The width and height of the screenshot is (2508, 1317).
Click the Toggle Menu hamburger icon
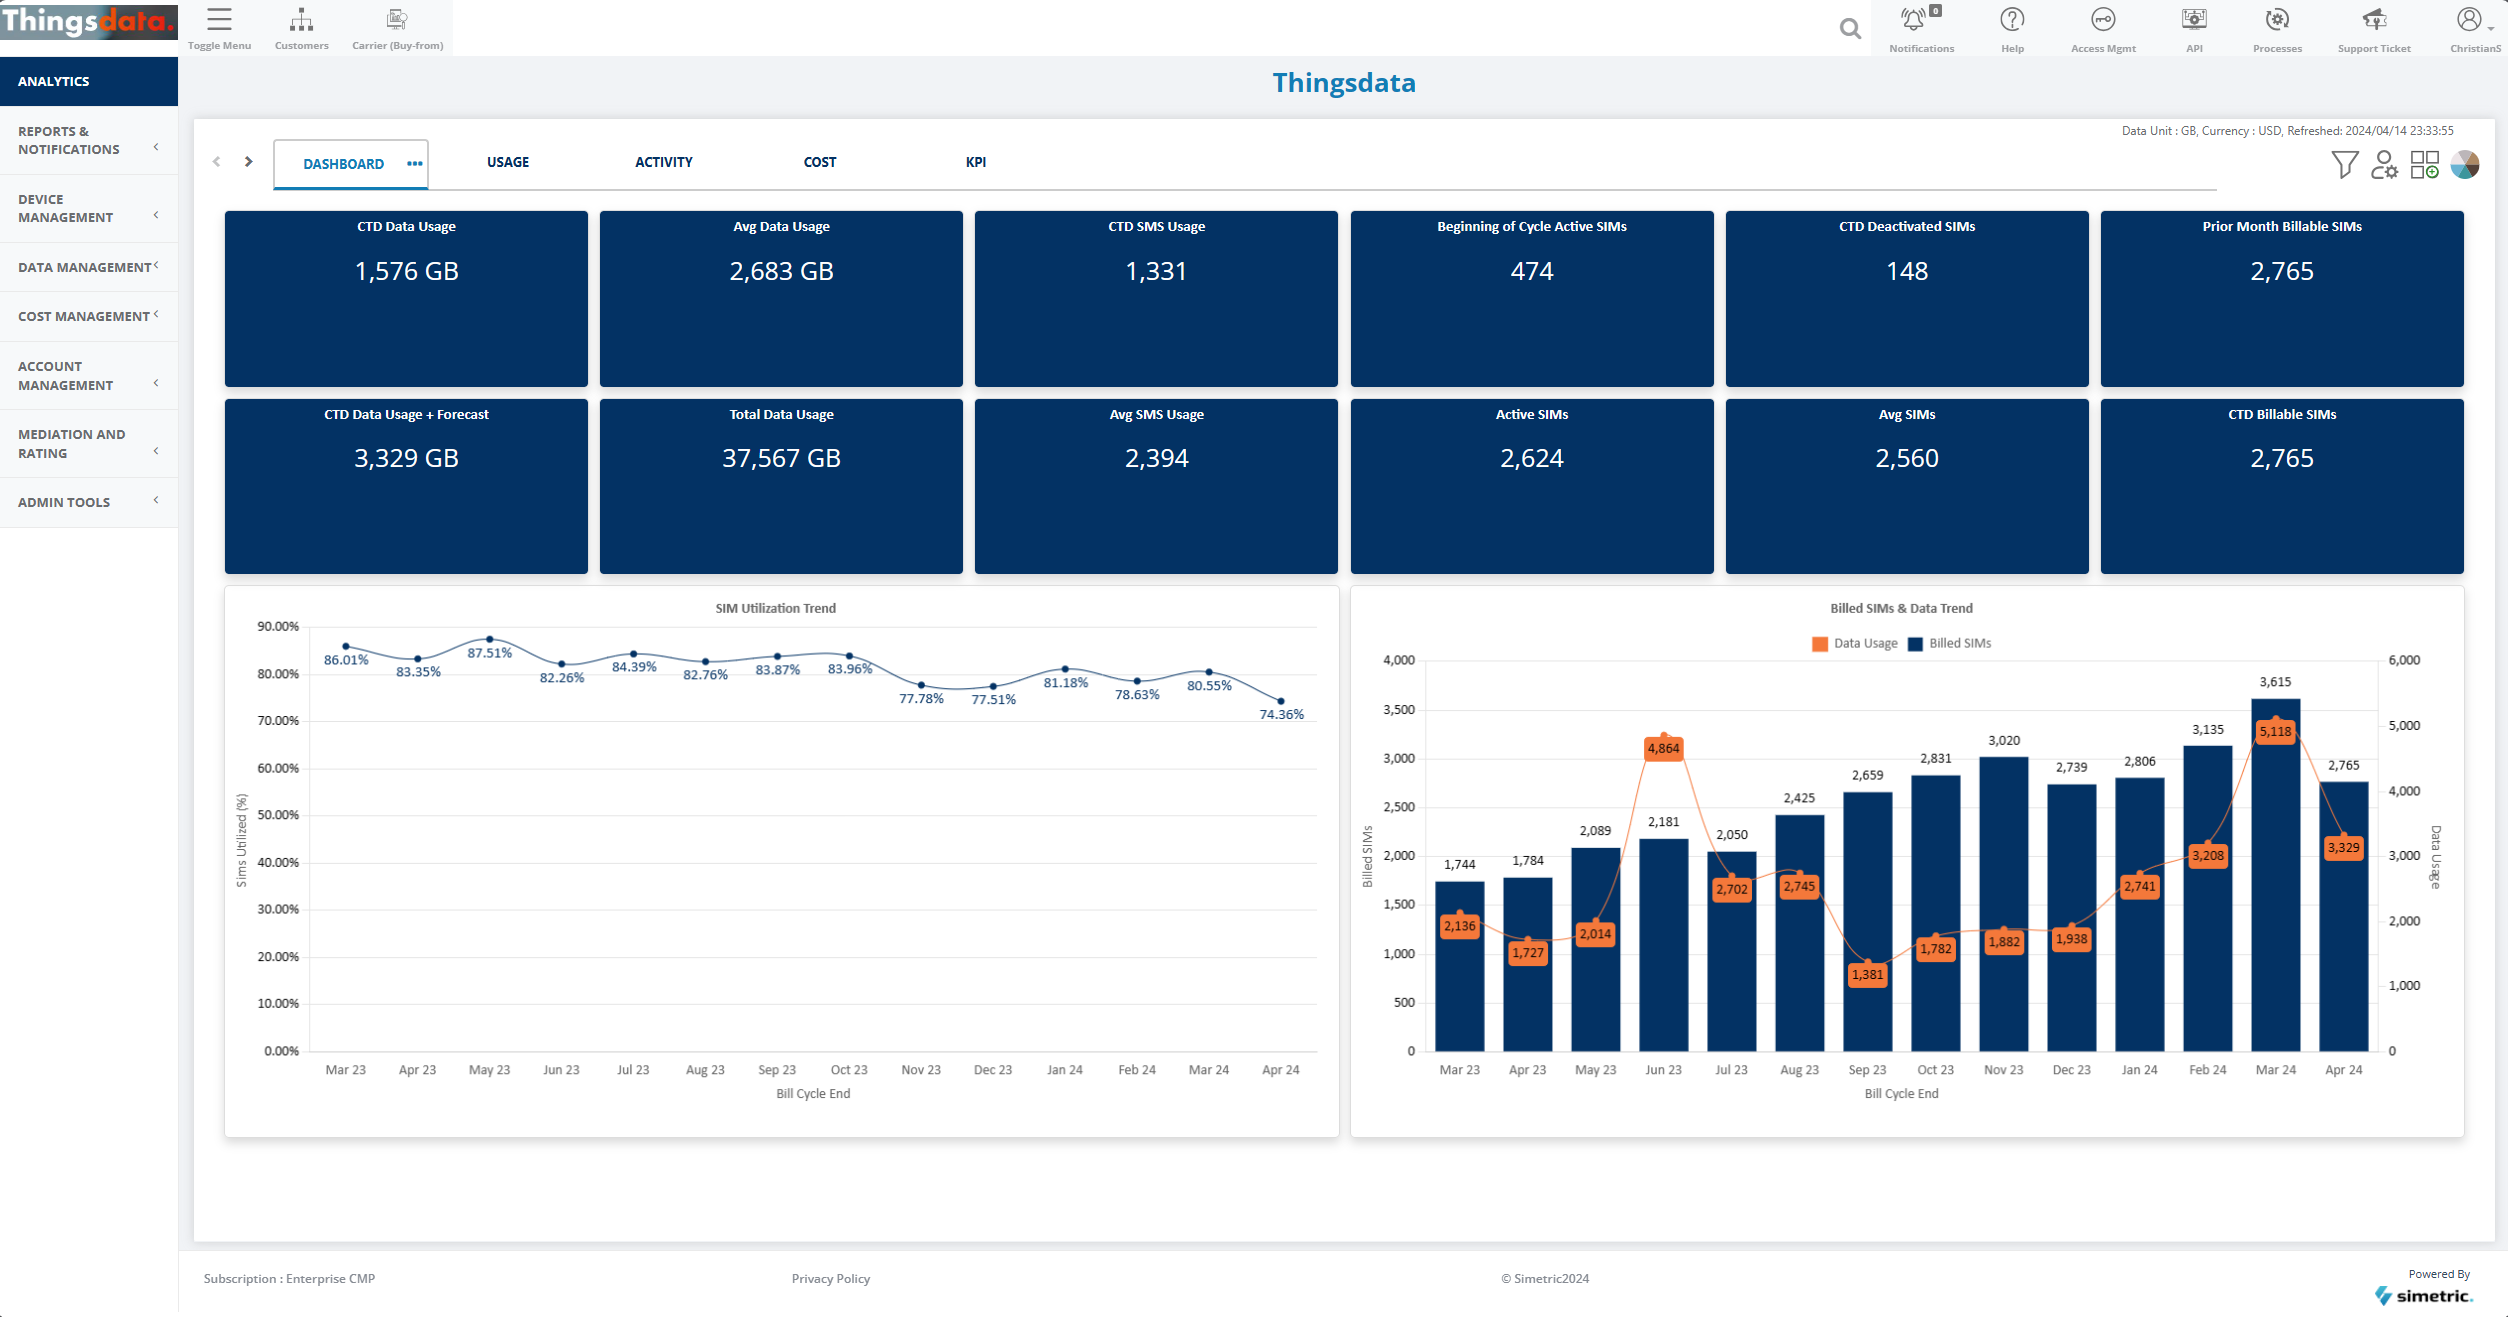point(219,20)
